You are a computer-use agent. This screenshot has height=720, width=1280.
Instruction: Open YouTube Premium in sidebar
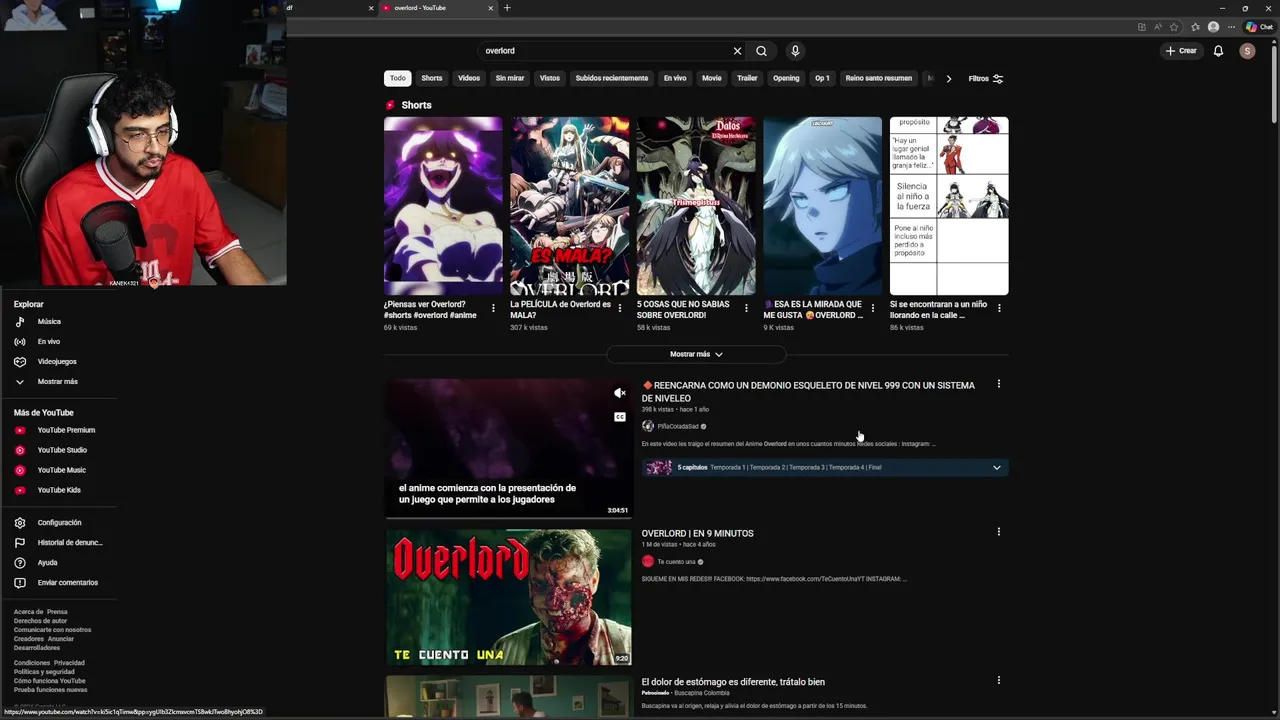click(x=66, y=430)
